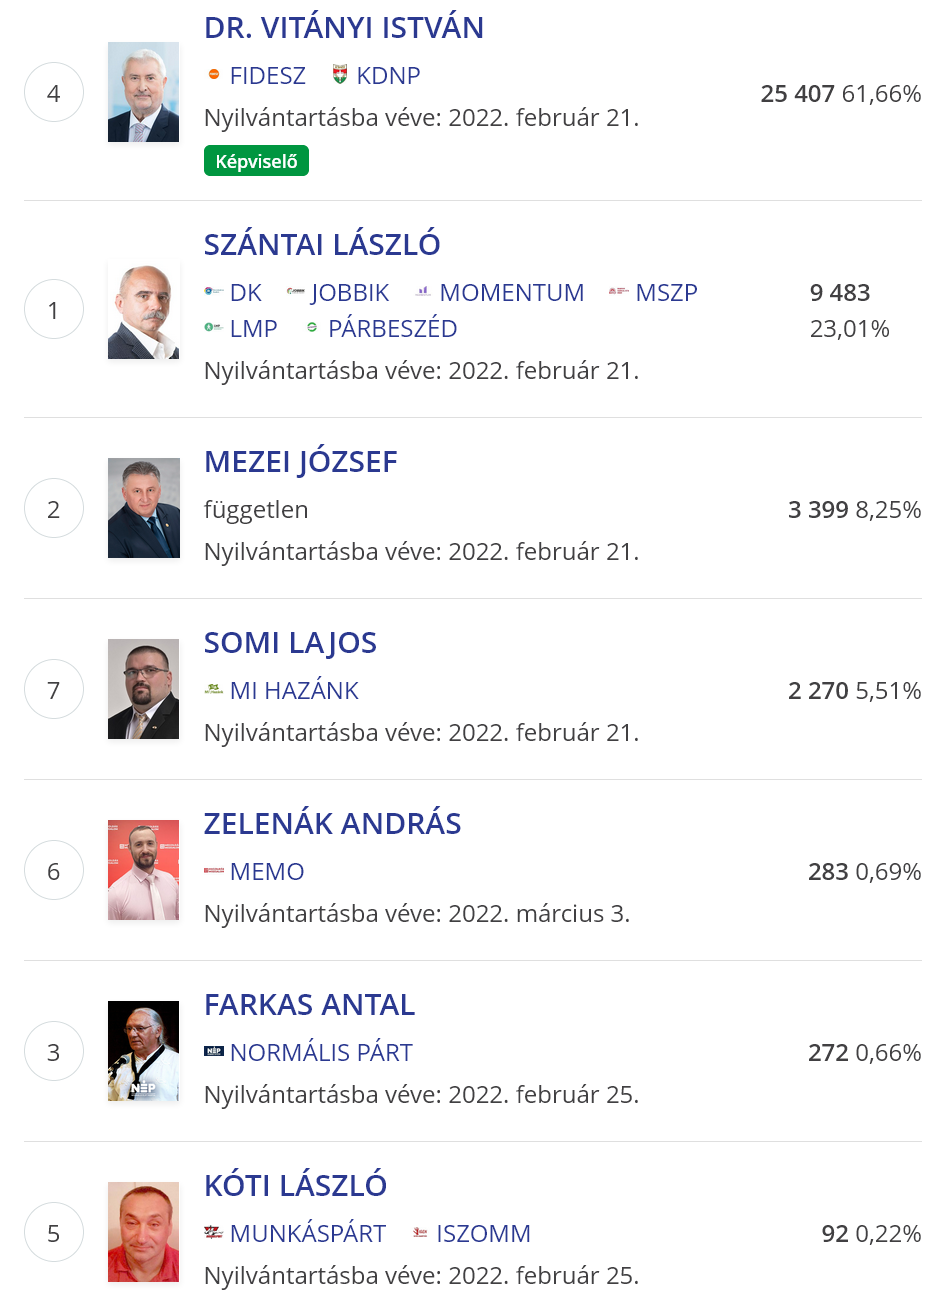Click the KDNP party crest icon
Image resolution: width=948 pixels, height=1309 pixels.
point(340,75)
